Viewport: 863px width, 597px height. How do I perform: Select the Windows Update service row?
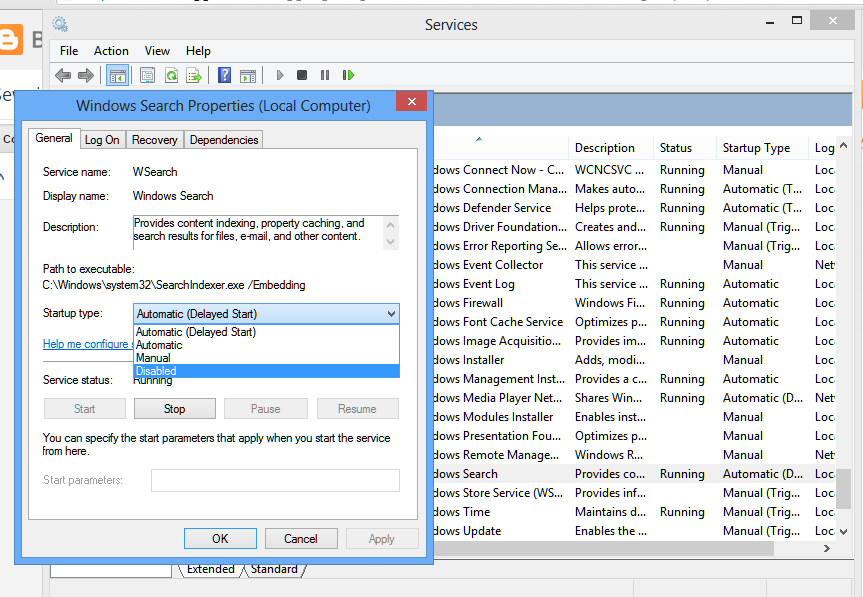tap(633, 531)
